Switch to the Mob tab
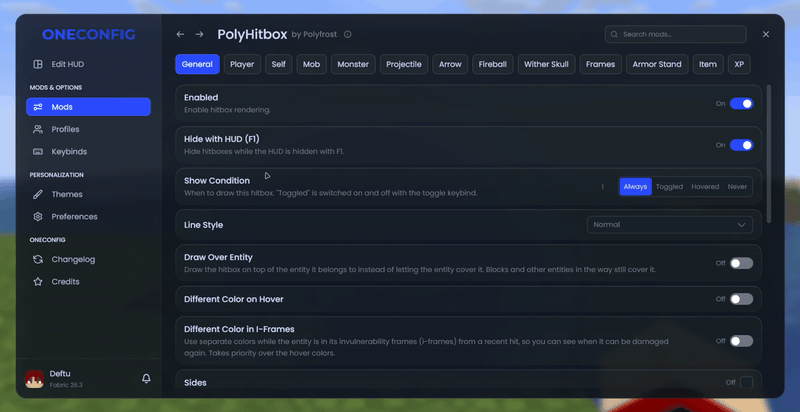The width and height of the screenshot is (800, 412). pyautogui.click(x=312, y=64)
